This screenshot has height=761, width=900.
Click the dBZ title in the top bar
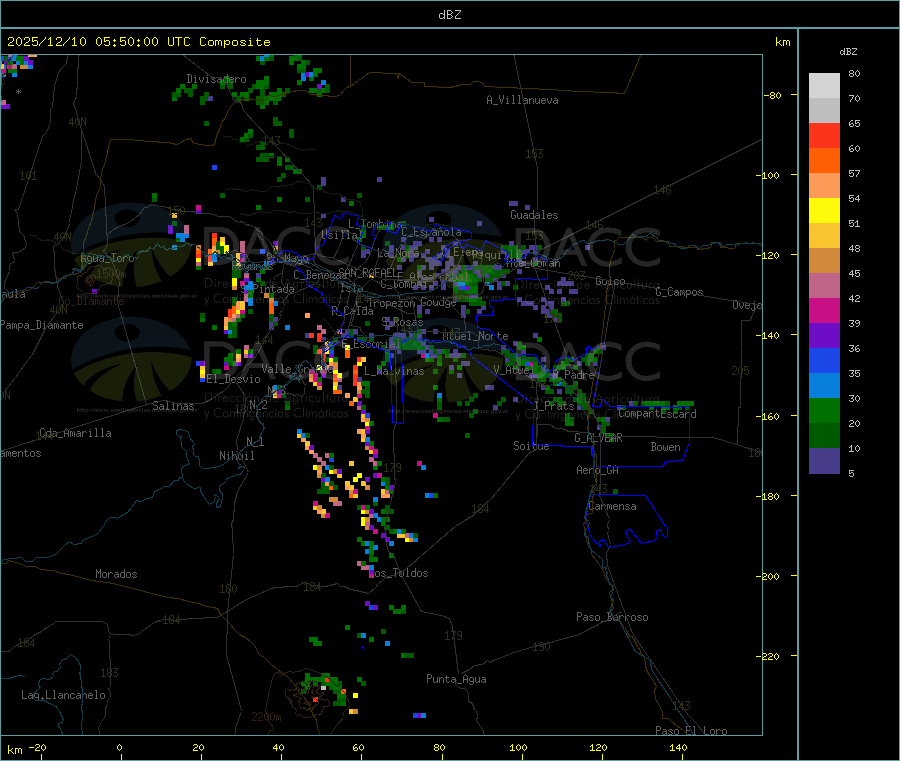[x=449, y=15]
